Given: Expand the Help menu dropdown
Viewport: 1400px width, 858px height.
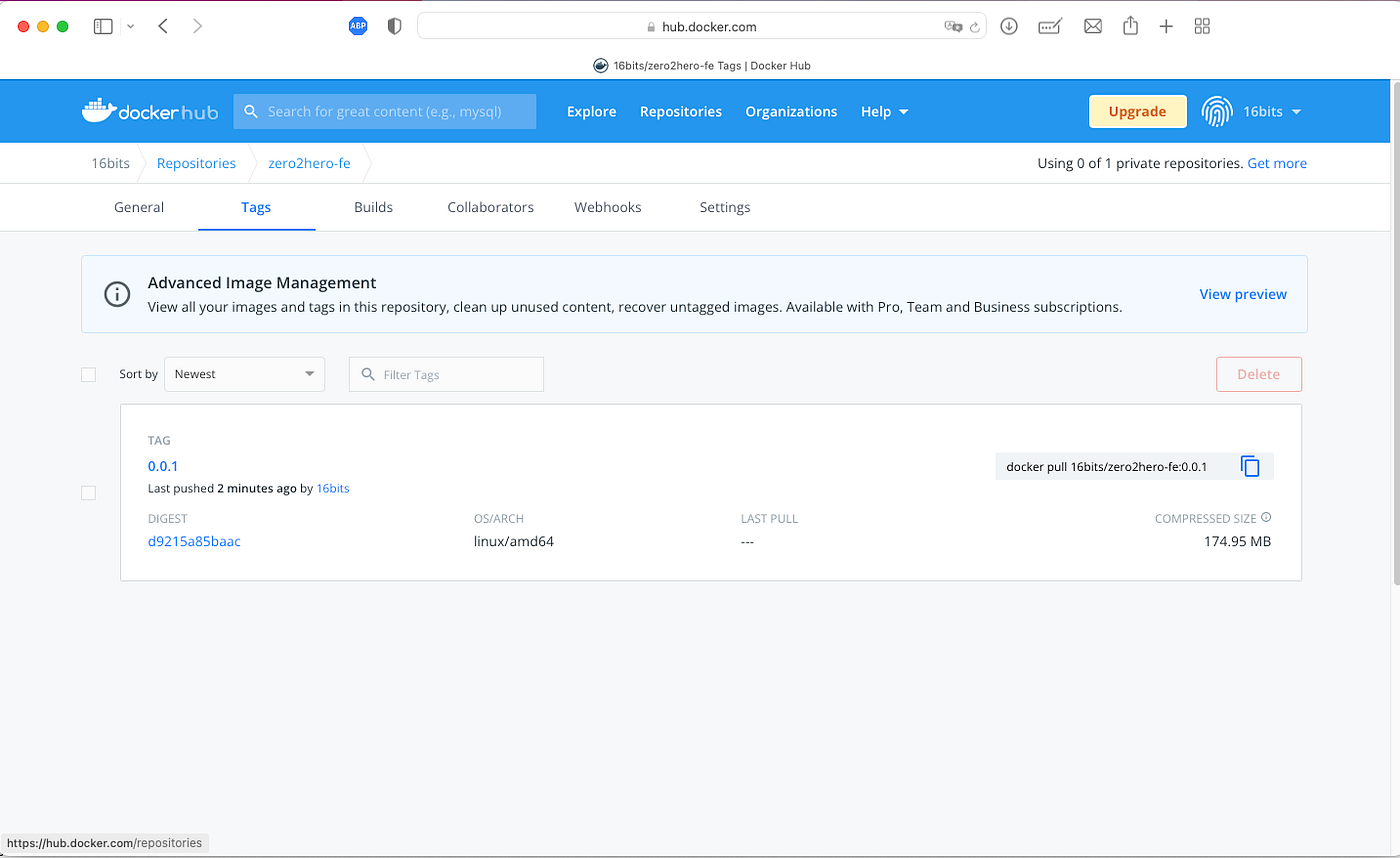Looking at the screenshot, I should [884, 111].
